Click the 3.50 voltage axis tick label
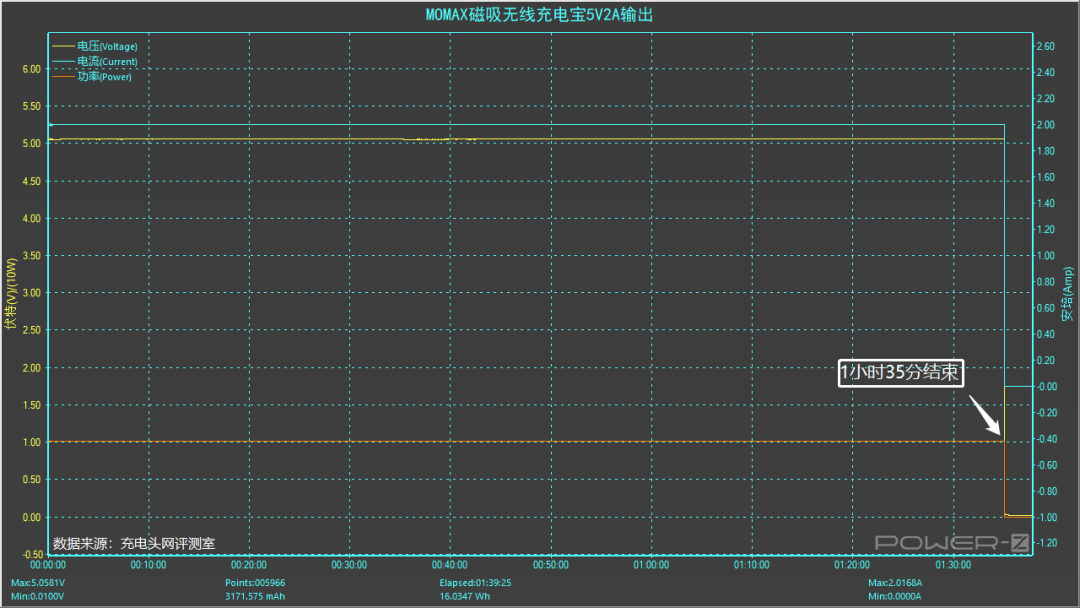 (32, 255)
